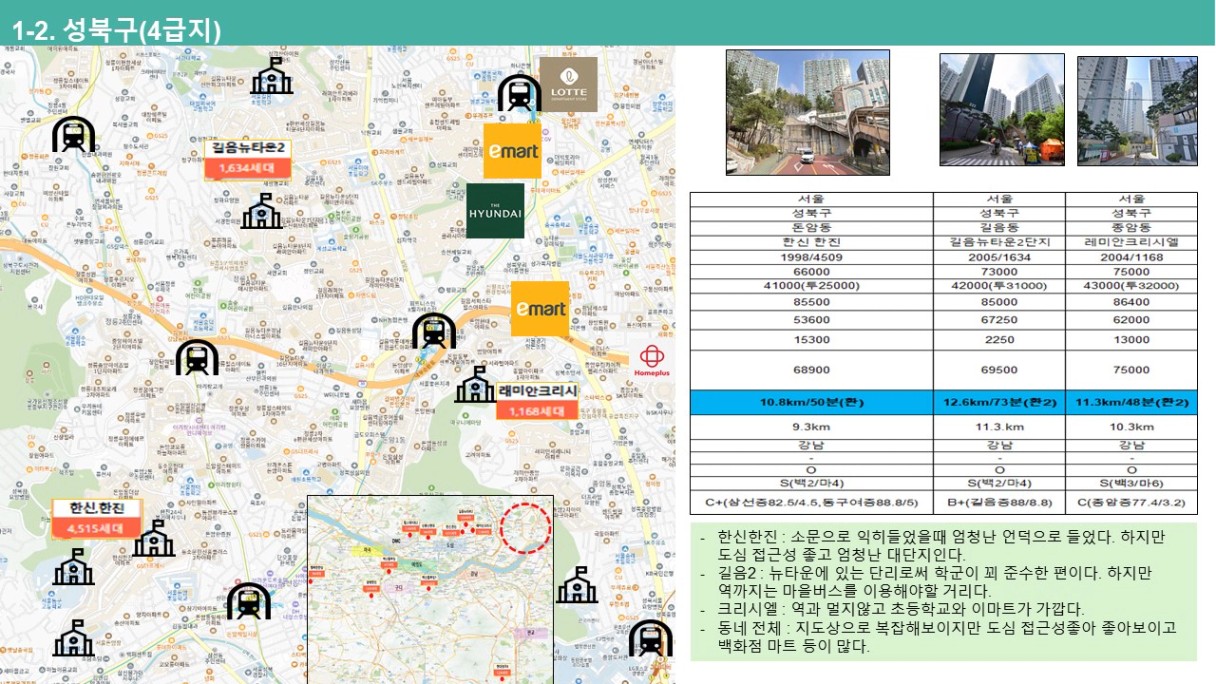Viewport: 1216px width, 684px height.
Task: Click the B+(길음중88/8.8) cell
Action: tap(999, 503)
